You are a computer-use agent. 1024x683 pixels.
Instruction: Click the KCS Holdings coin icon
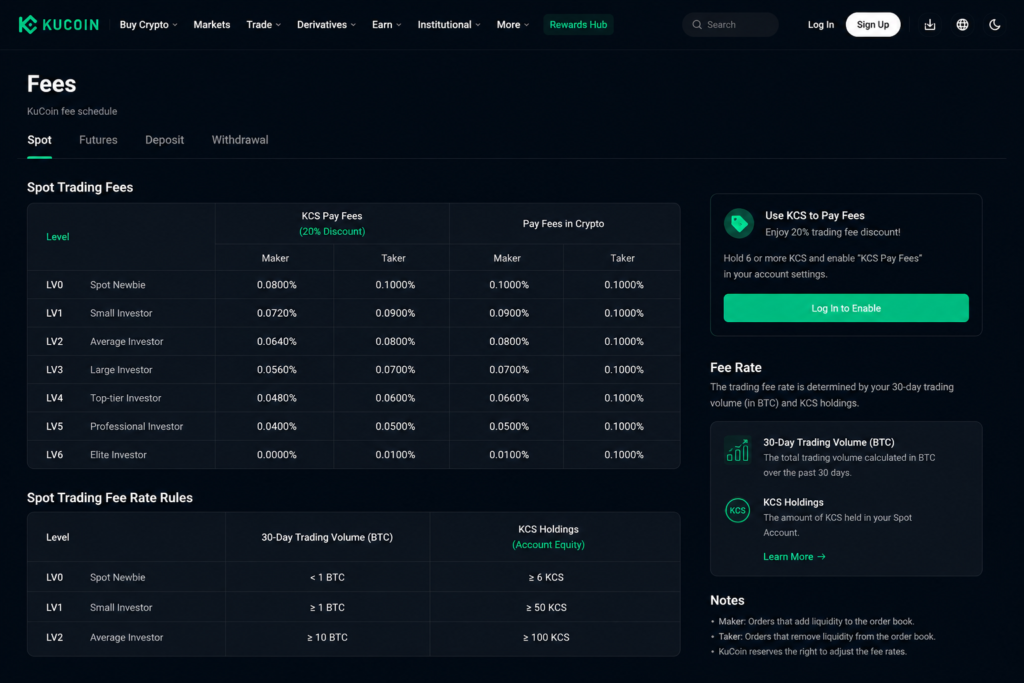point(737,511)
